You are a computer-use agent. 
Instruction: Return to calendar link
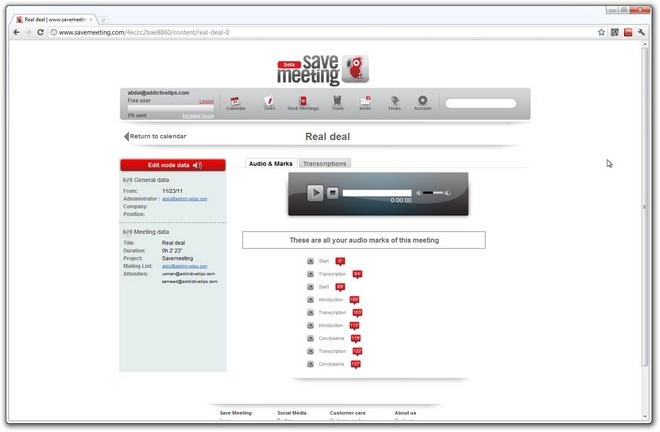(x=155, y=136)
